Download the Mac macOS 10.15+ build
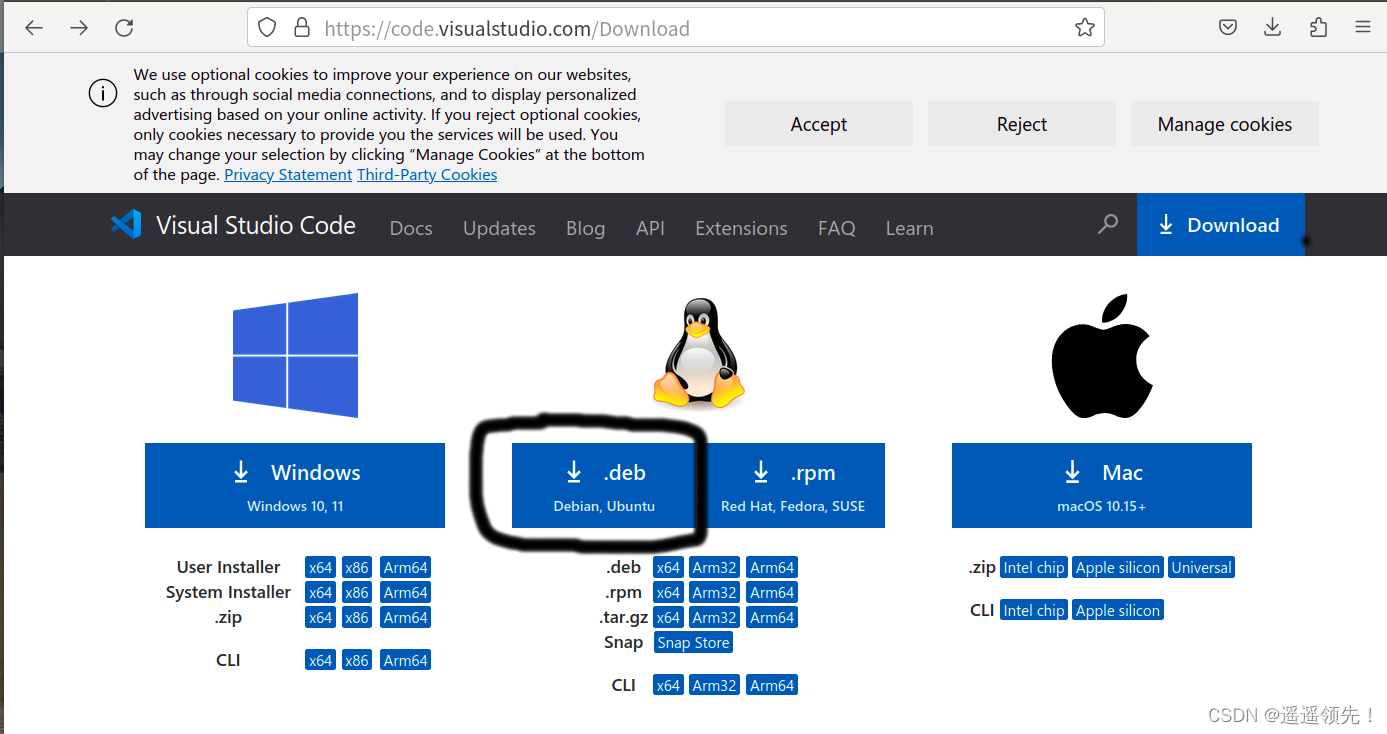This screenshot has width=1387, height=734. (x=1102, y=485)
